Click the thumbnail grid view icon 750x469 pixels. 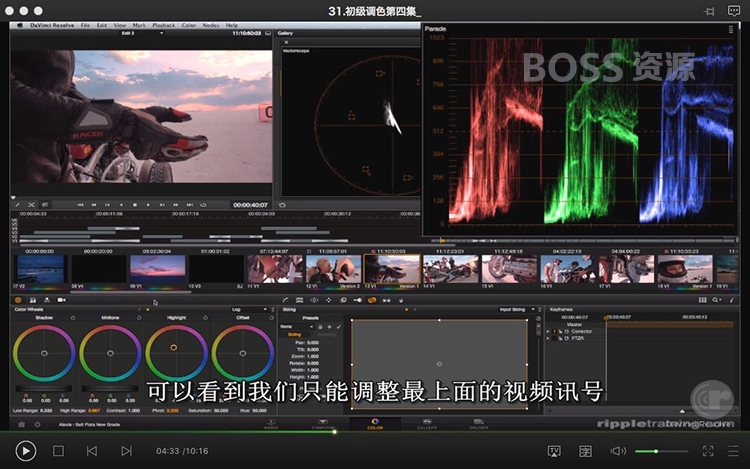coord(702,300)
